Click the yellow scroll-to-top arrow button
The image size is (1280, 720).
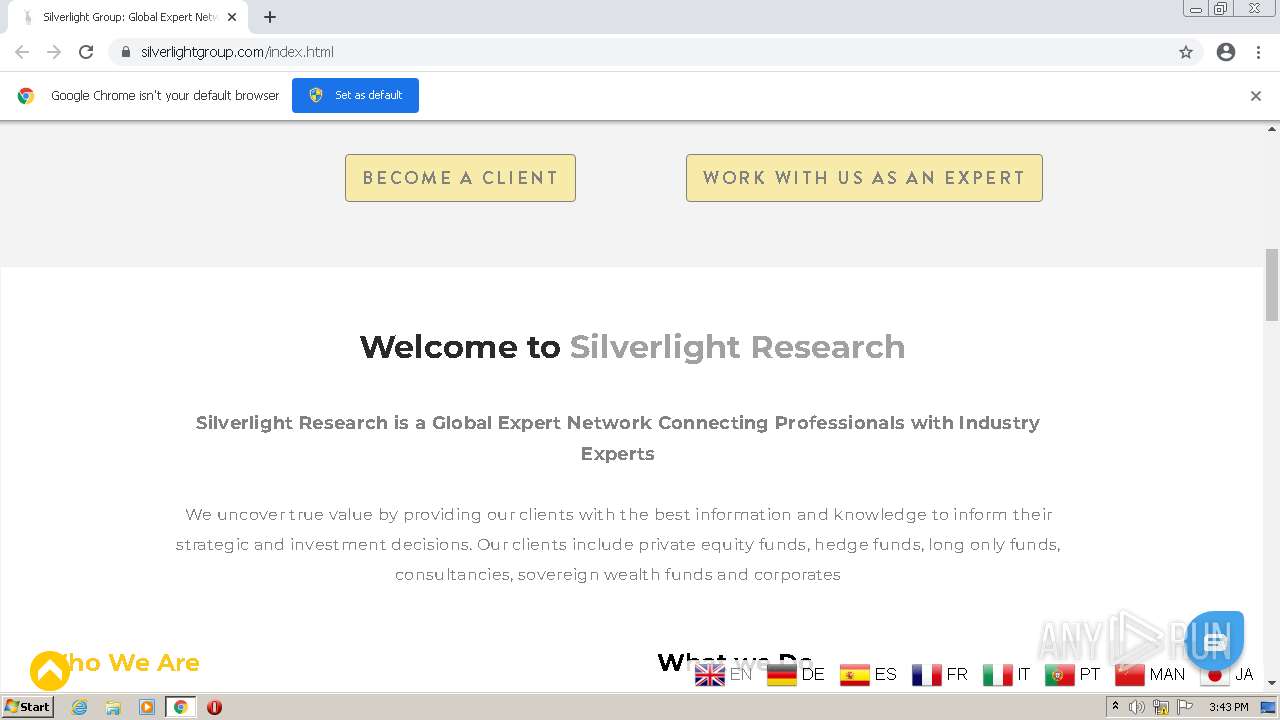pos(49,671)
